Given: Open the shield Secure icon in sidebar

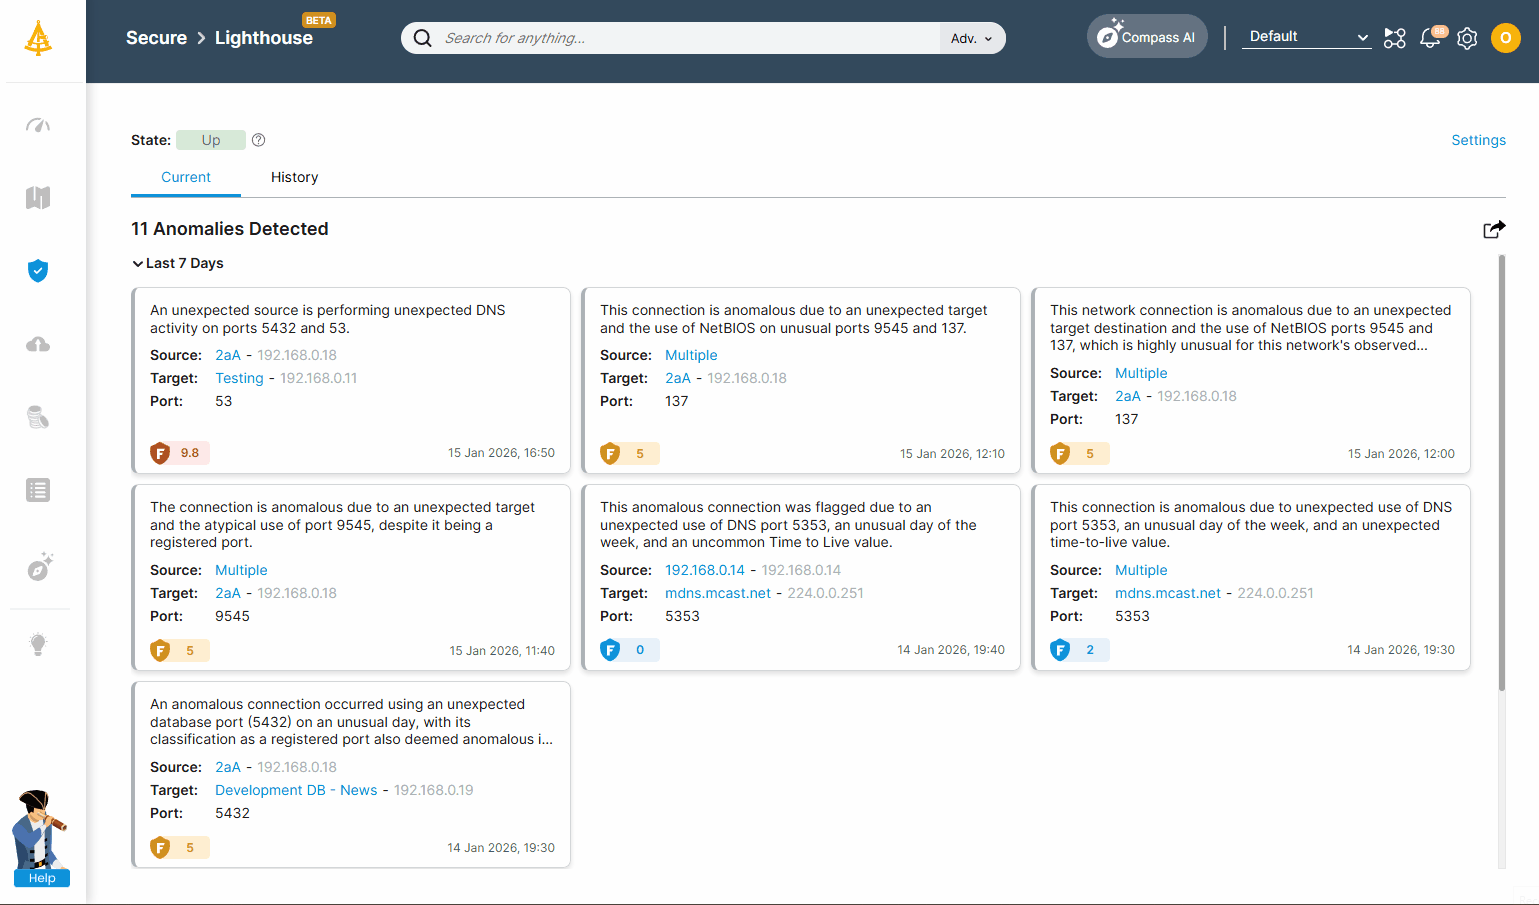Looking at the screenshot, I should [38, 271].
